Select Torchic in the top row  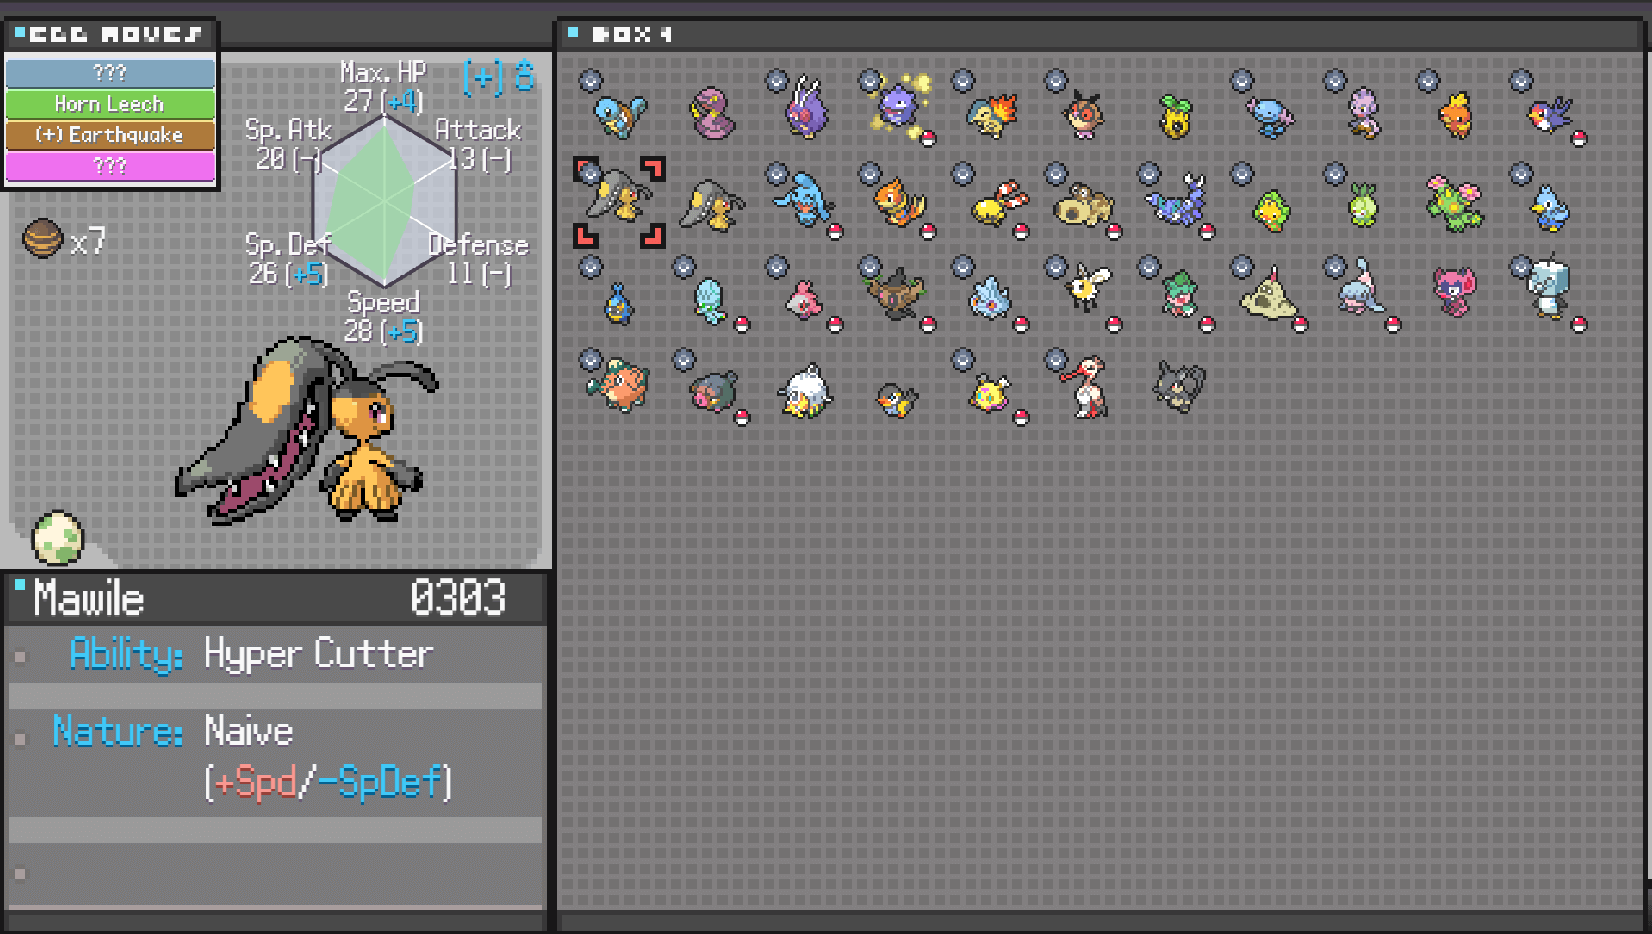point(1455,115)
